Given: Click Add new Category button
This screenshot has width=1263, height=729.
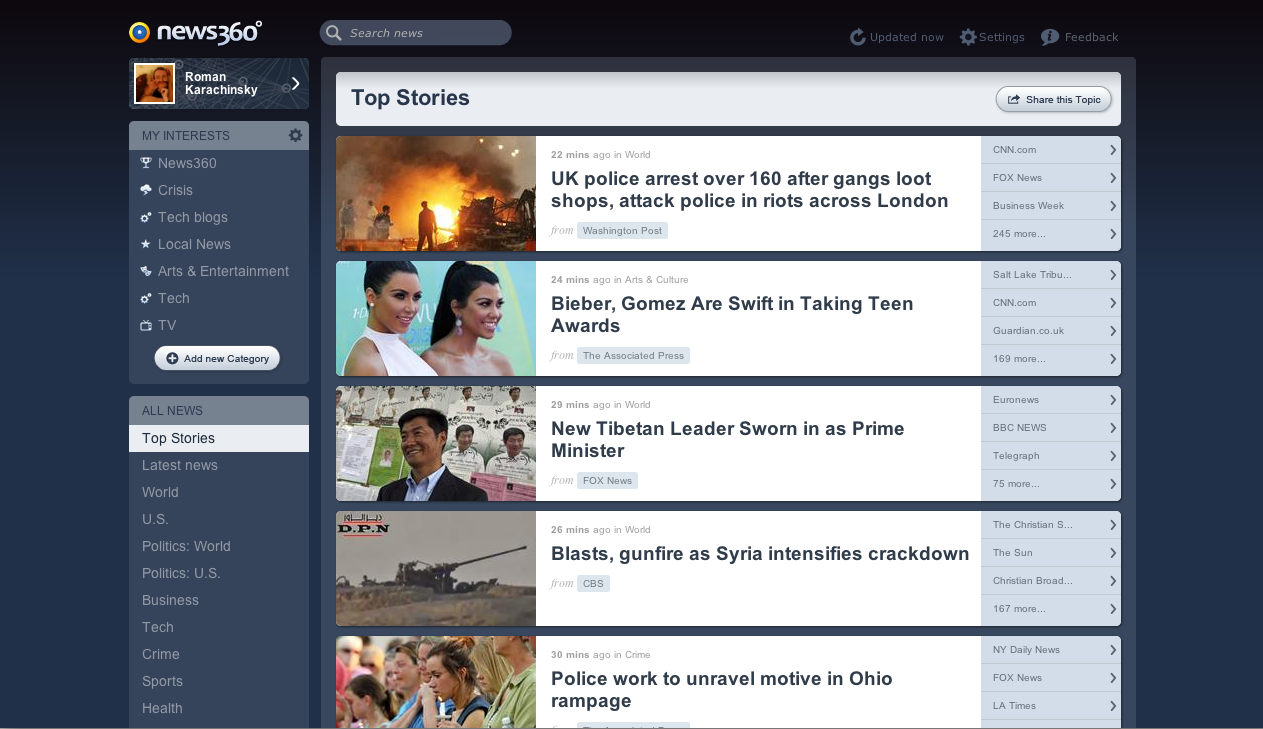Looking at the screenshot, I should (217, 358).
